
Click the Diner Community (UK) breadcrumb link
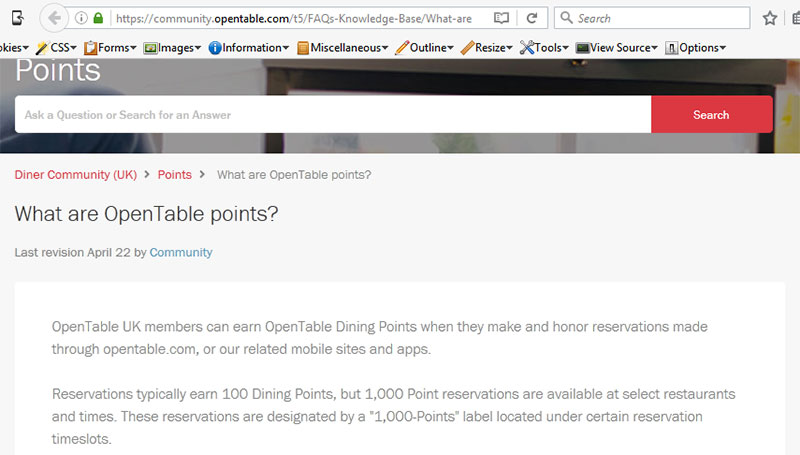click(76, 175)
